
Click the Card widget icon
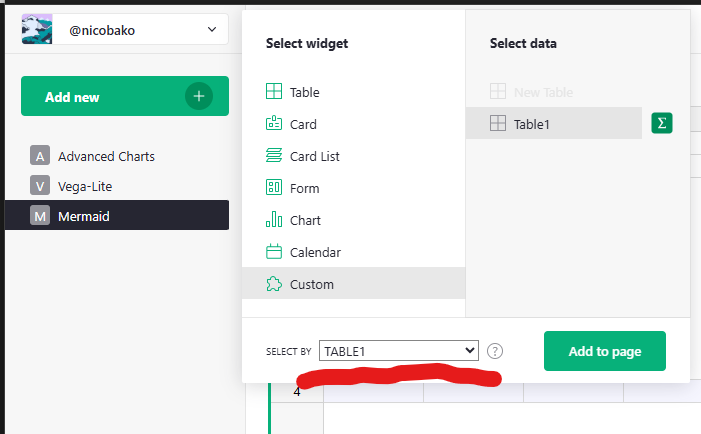tap(274, 124)
